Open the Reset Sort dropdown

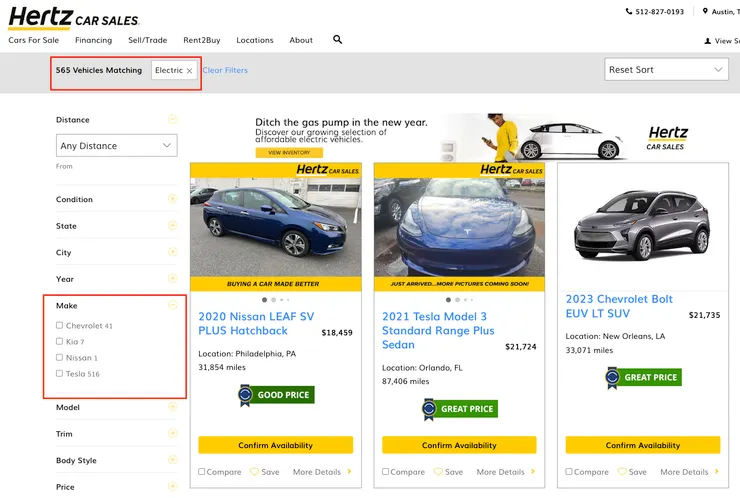point(666,70)
